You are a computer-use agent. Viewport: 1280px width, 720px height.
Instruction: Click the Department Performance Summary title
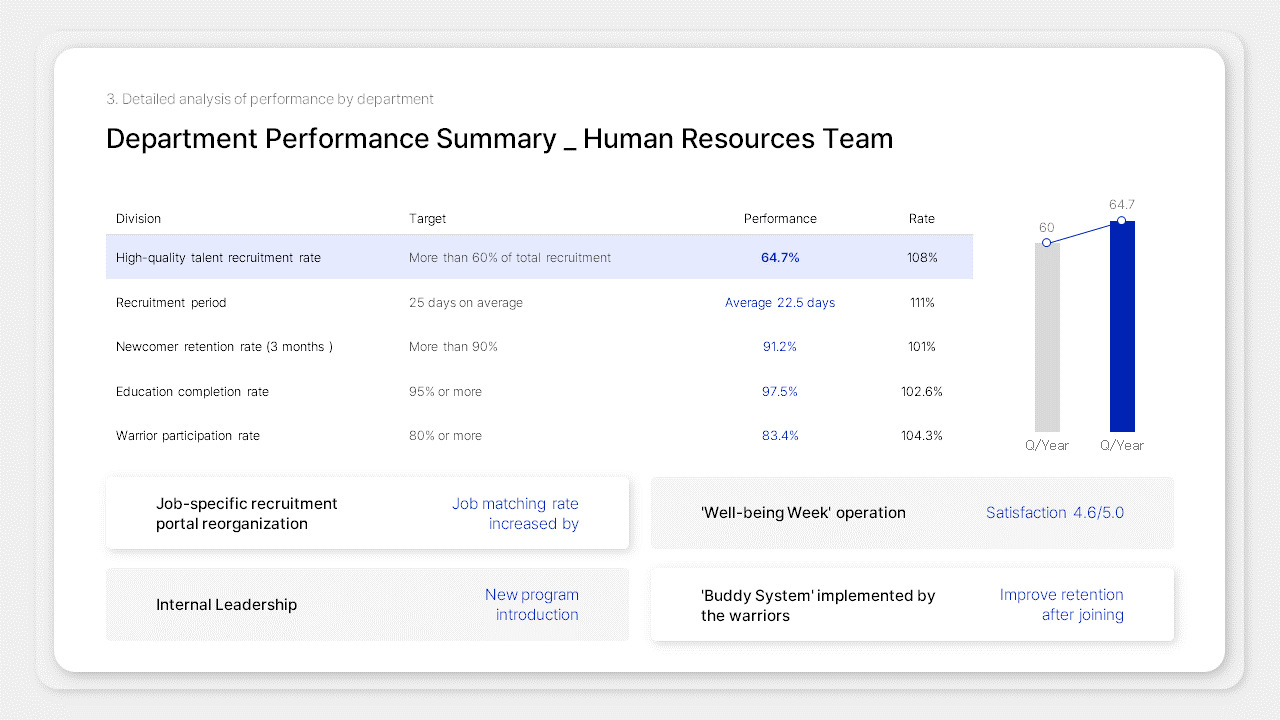coord(499,138)
